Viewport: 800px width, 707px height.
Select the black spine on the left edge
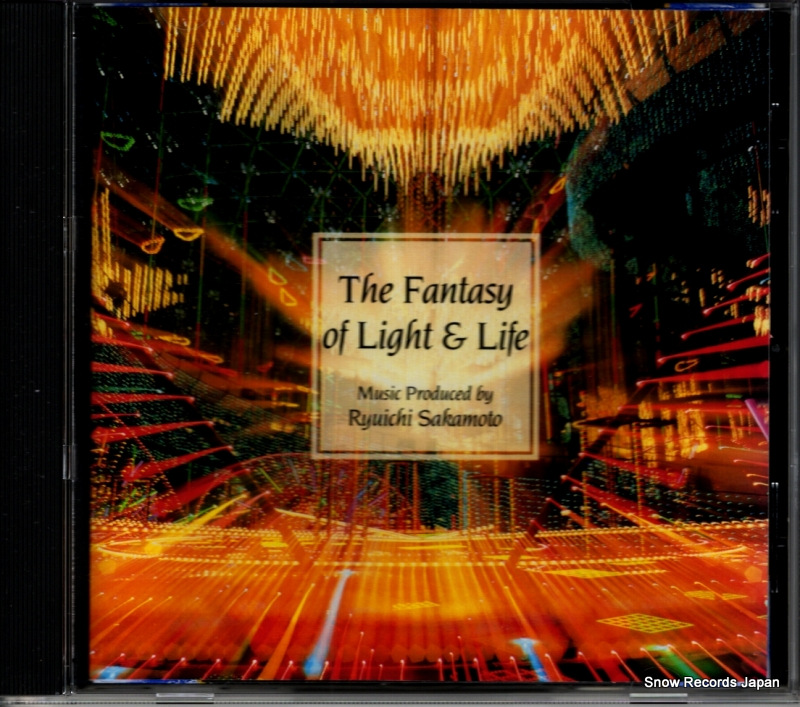(x=30, y=350)
